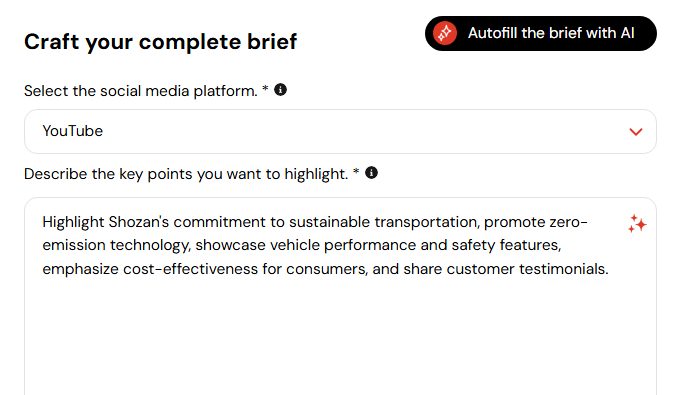Click the Autofill the brief with AI button
This screenshot has width=681, height=395.
click(541, 33)
